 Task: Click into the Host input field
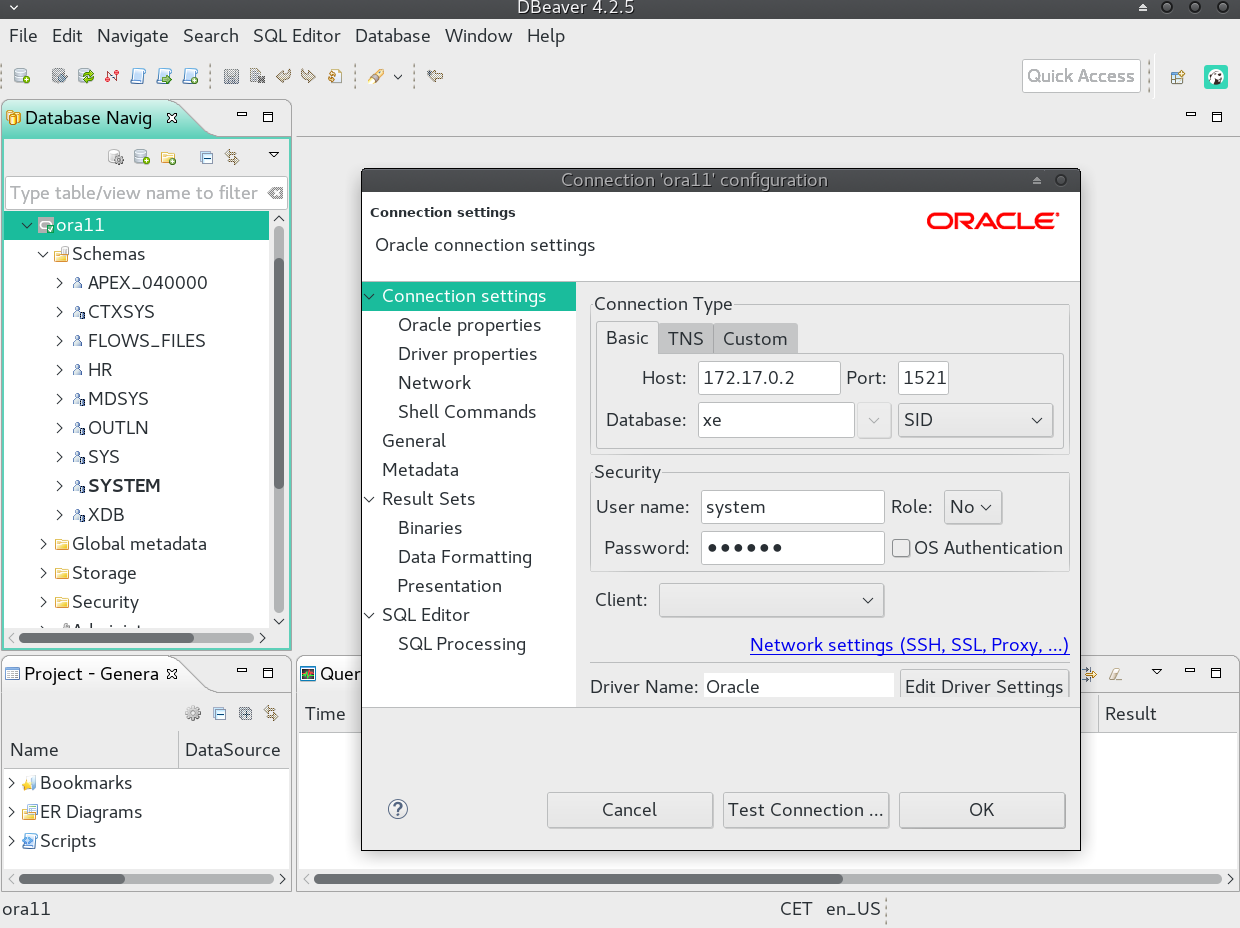768,378
